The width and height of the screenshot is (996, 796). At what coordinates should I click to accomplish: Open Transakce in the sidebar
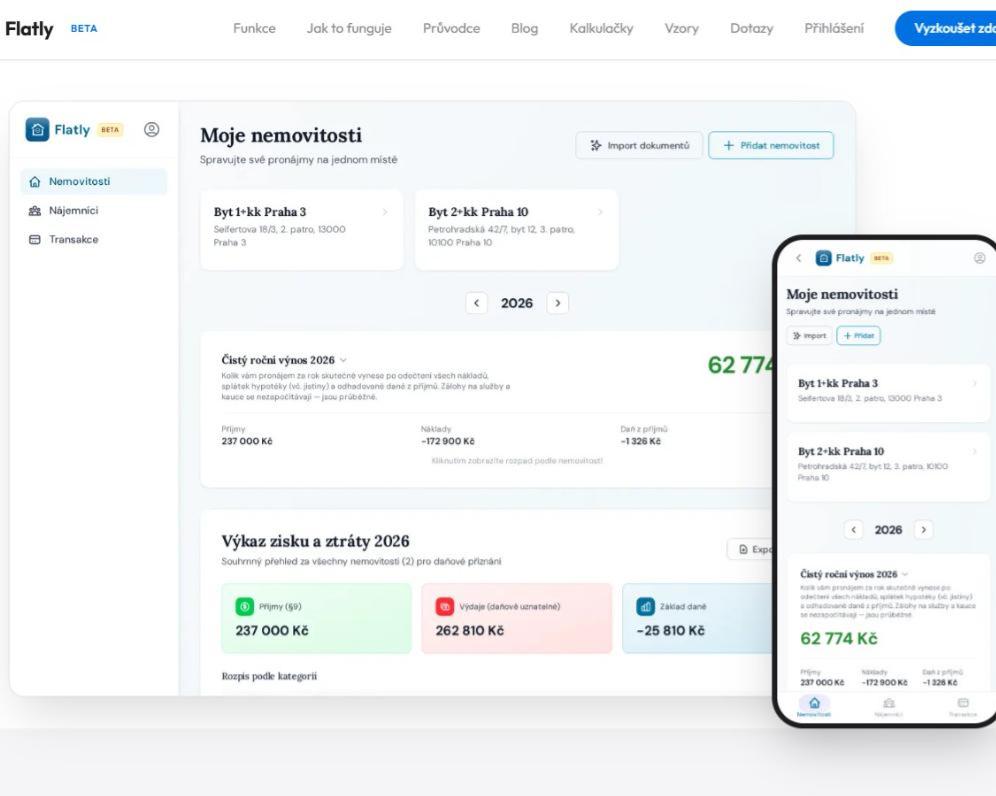pyautogui.click(x=94, y=239)
